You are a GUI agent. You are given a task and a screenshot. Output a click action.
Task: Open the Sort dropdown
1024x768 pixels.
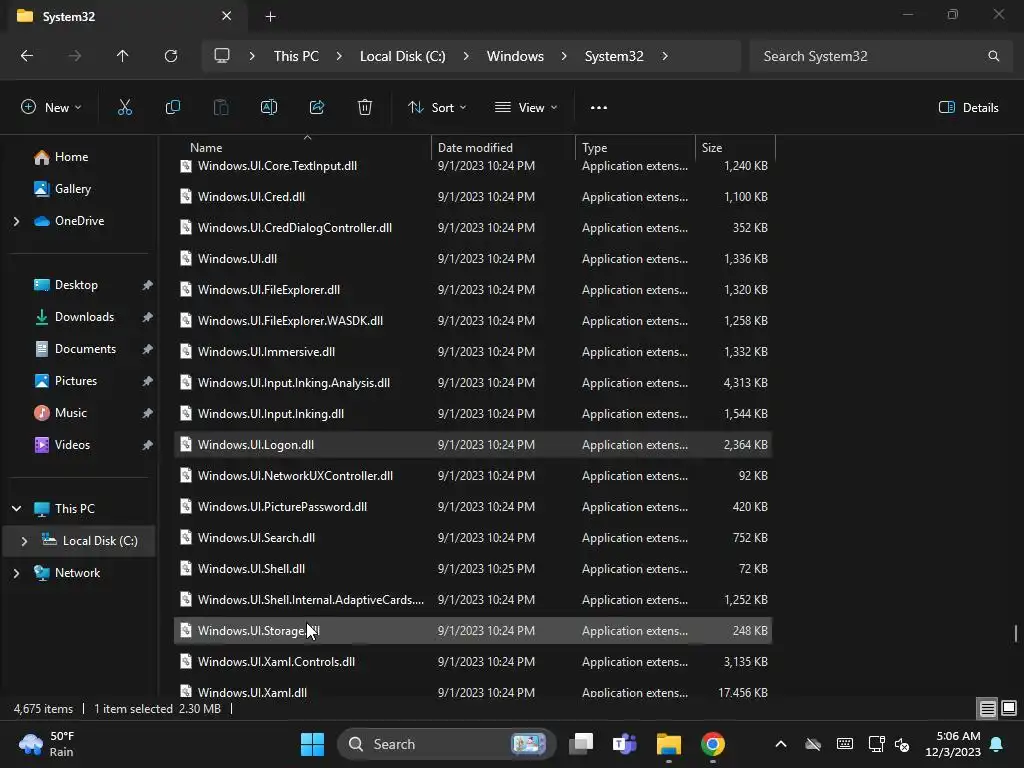(x=436, y=108)
